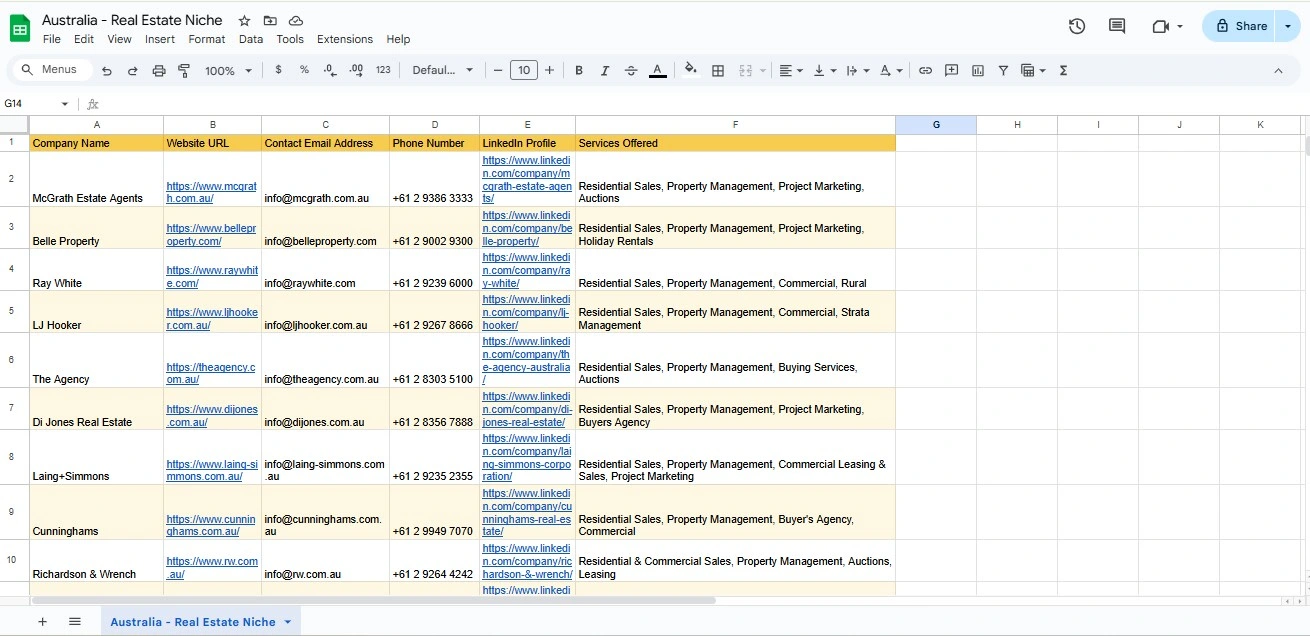Insert a chart
This screenshot has width=1310, height=636.
(977, 70)
